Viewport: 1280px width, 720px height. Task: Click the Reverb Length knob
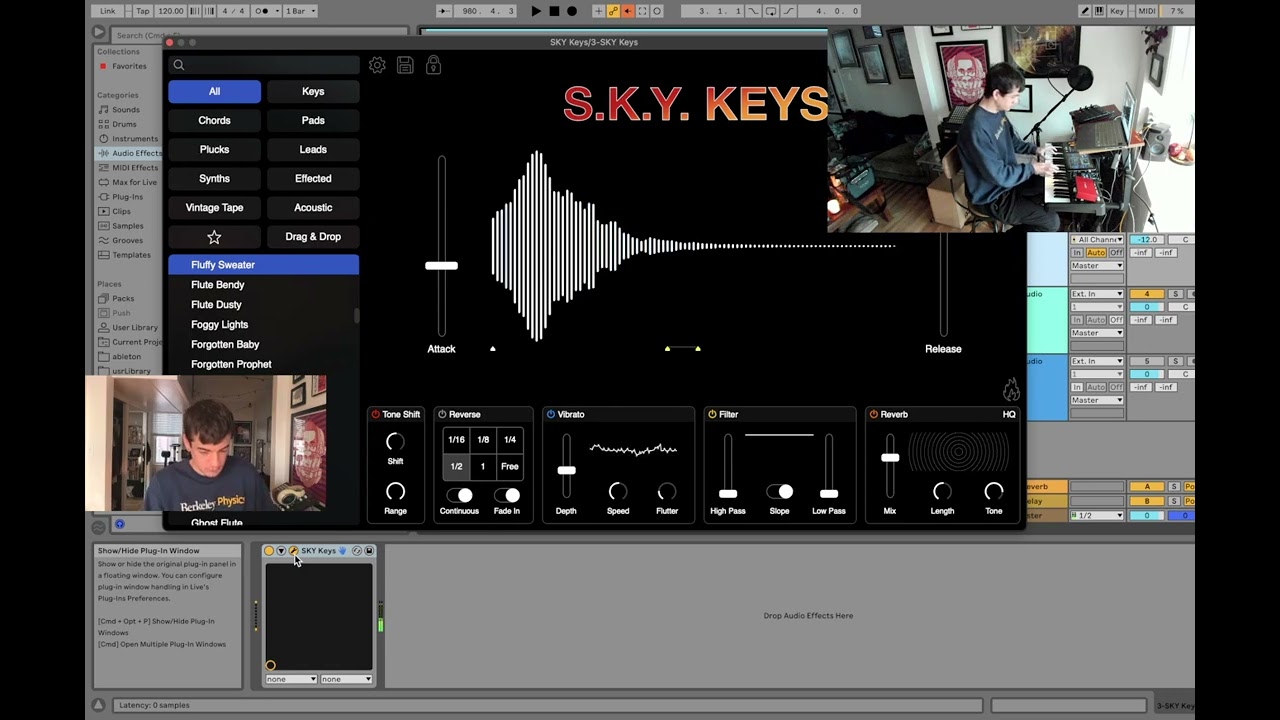(x=942, y=491)
